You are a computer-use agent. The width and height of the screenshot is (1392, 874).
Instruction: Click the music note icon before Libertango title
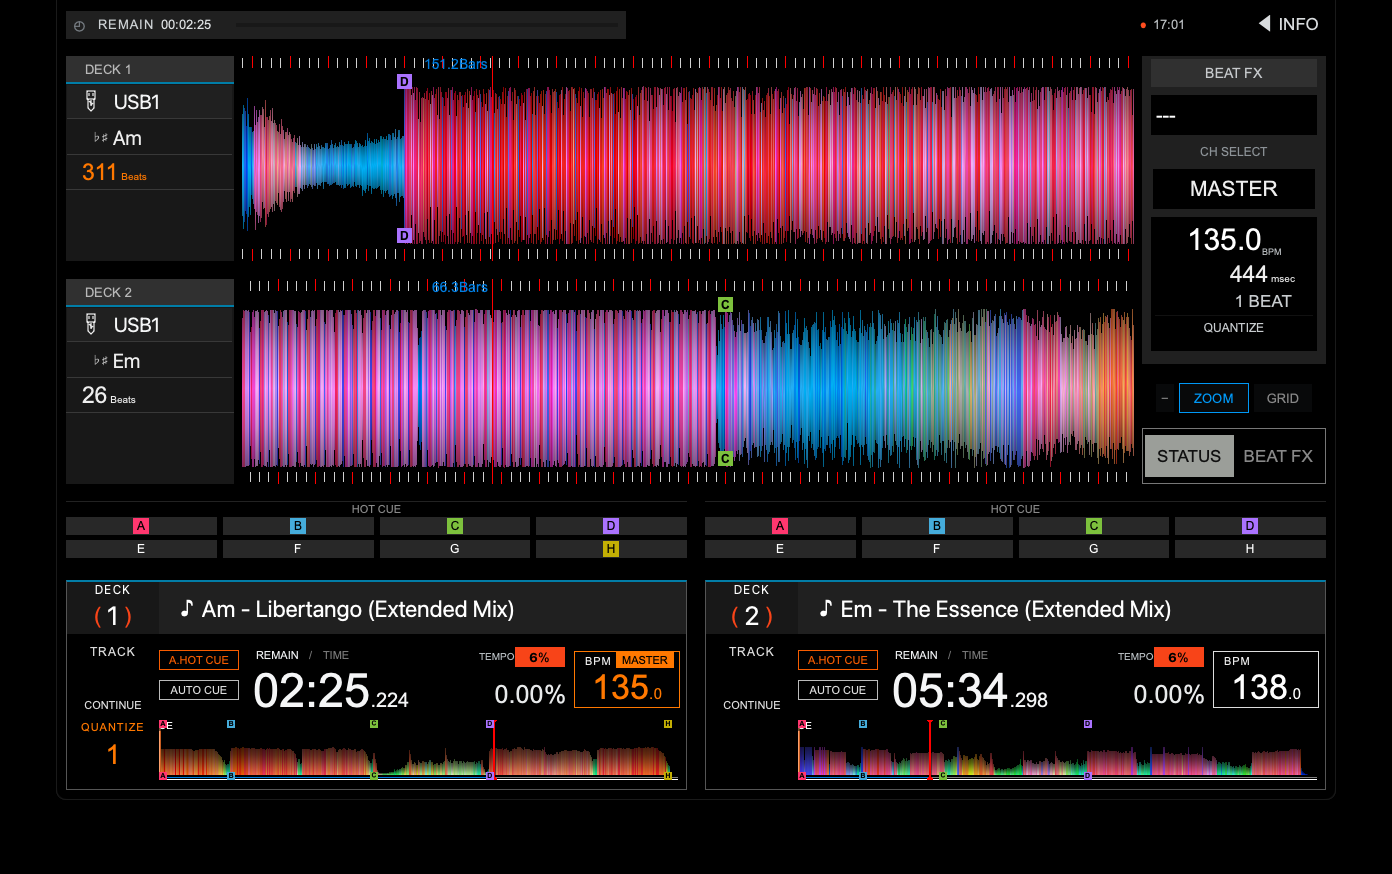186,608
